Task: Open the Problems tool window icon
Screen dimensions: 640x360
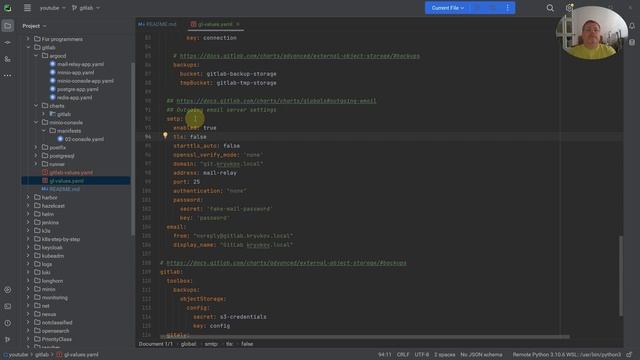Action: tap(8, 323)
